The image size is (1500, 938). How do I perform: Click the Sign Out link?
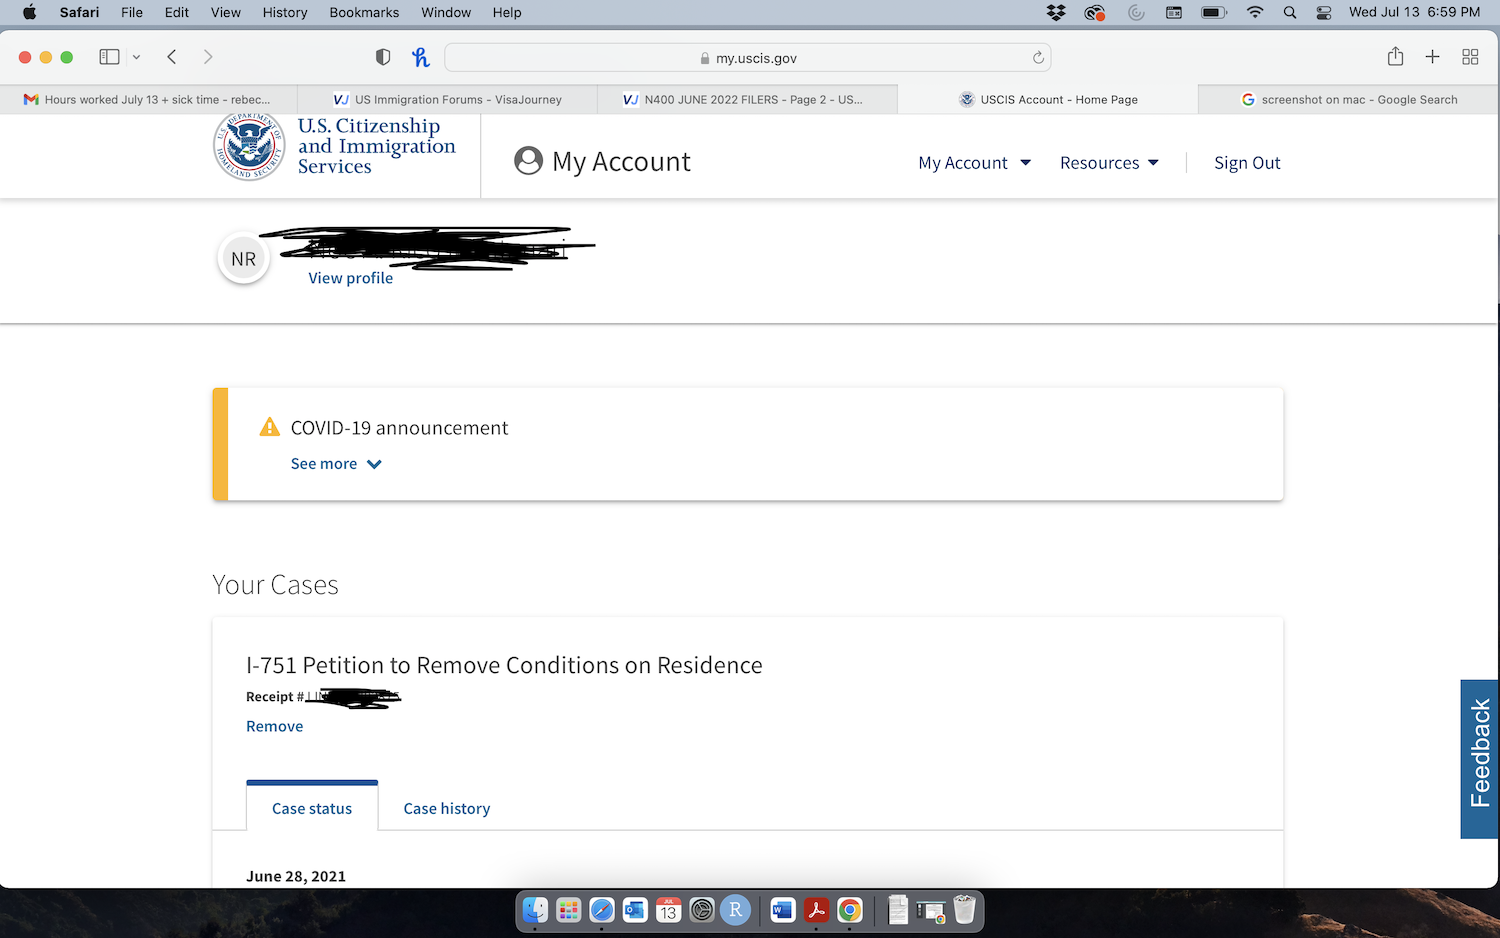1247,163
